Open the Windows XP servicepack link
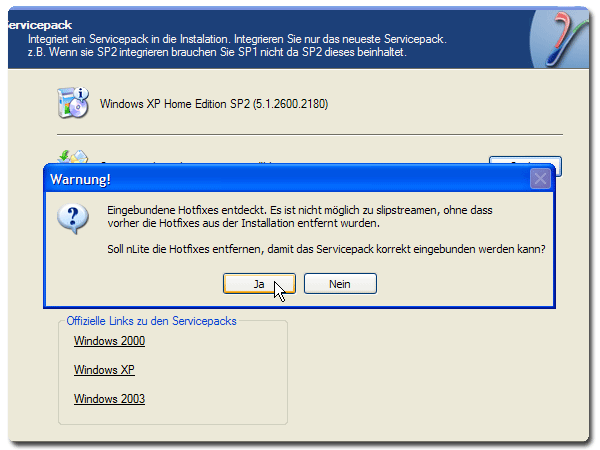Screen dimensions: 600x450 pos(104,370)
